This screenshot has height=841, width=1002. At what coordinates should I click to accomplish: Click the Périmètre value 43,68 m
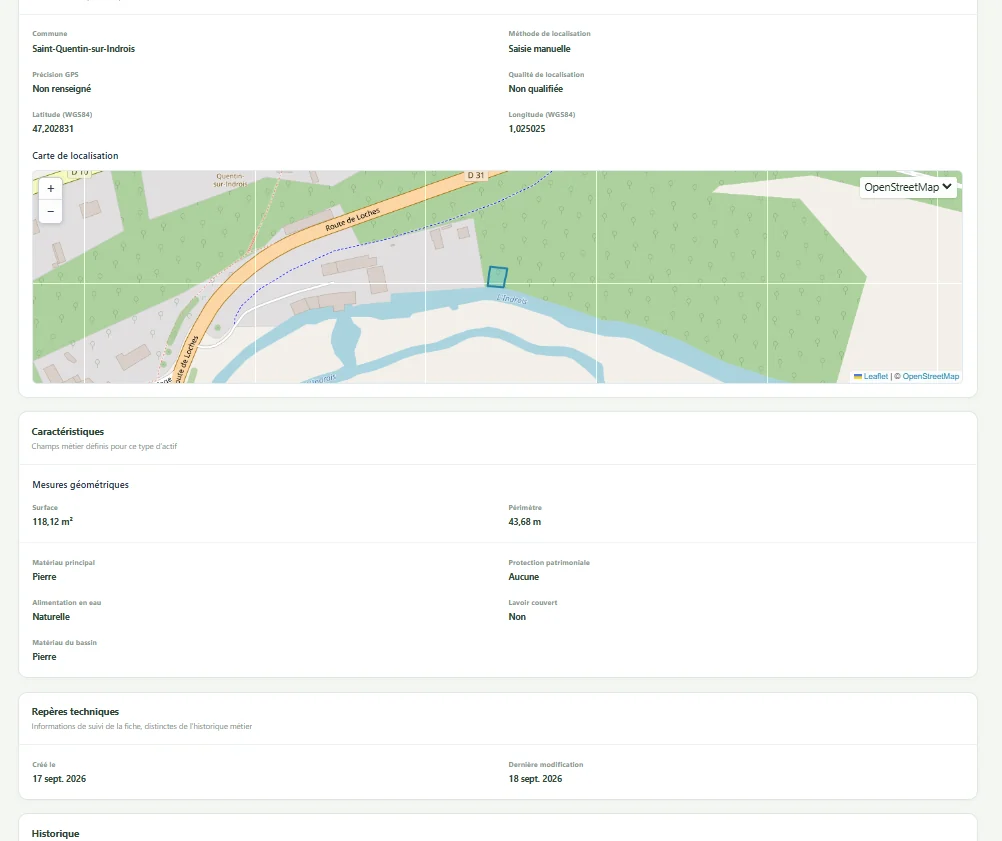click(525, 521)
